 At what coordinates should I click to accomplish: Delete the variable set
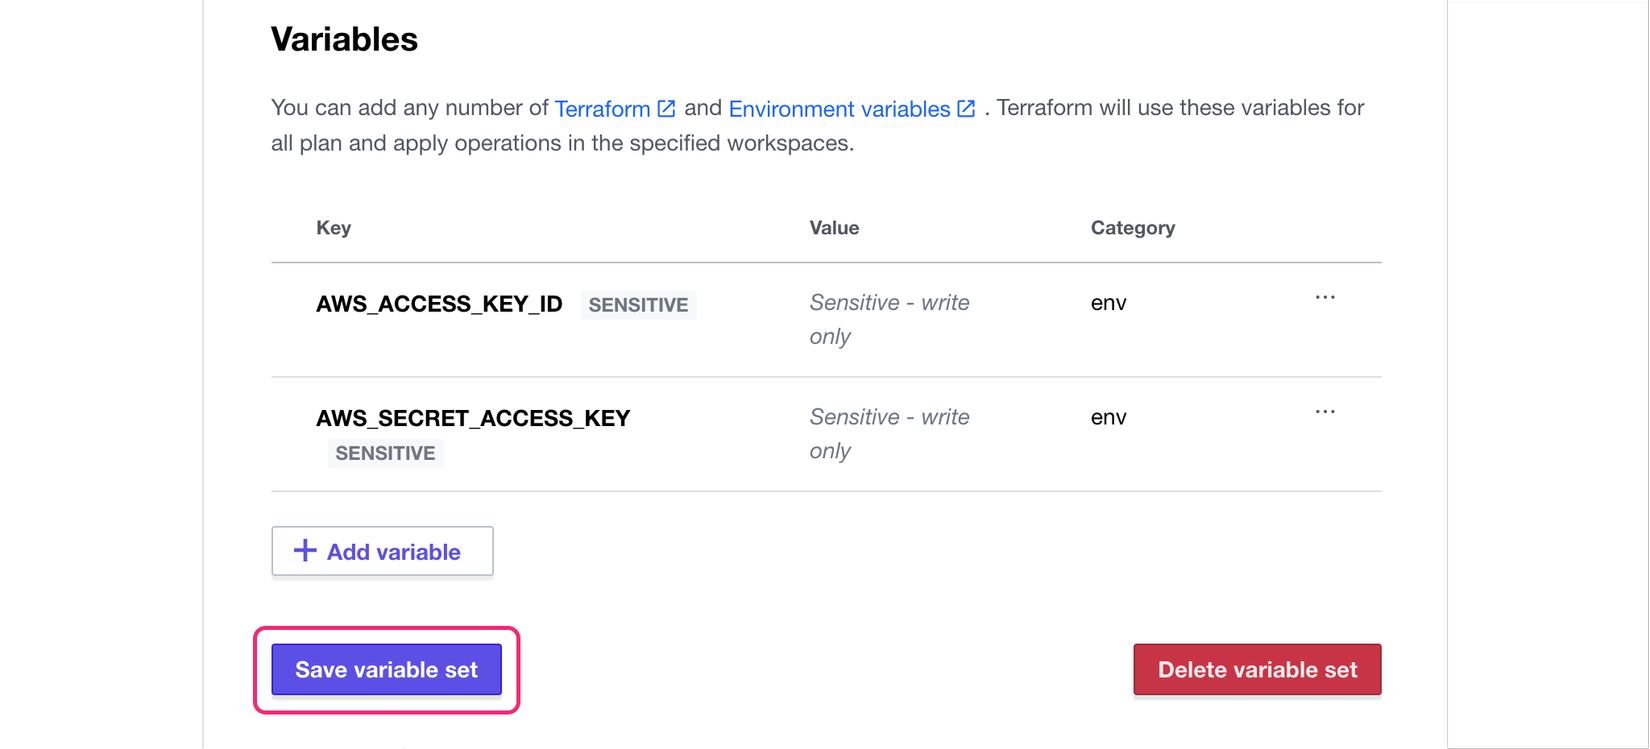tap(1257, 669)
